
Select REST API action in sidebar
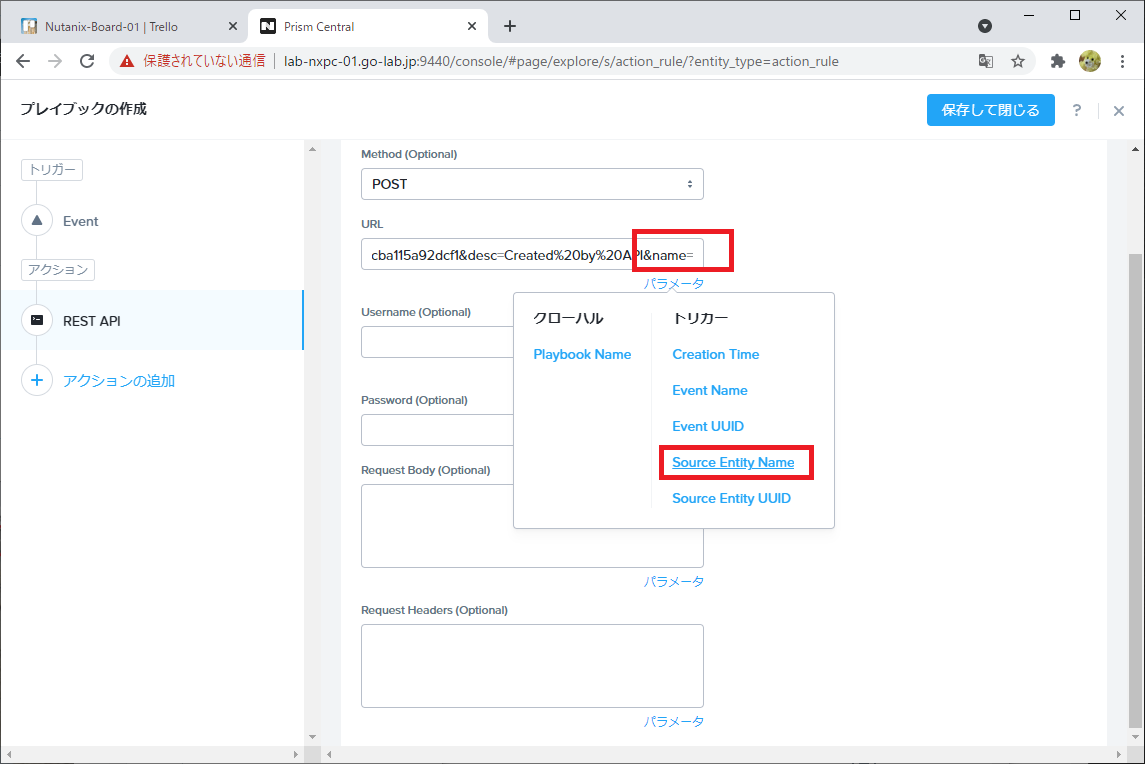pyautogui.click(x=151, y=321)
